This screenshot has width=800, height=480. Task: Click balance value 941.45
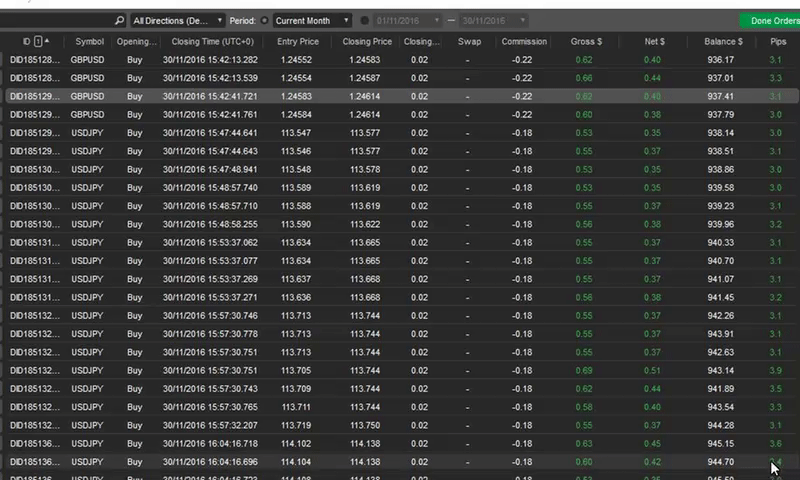tap(720, 297)
